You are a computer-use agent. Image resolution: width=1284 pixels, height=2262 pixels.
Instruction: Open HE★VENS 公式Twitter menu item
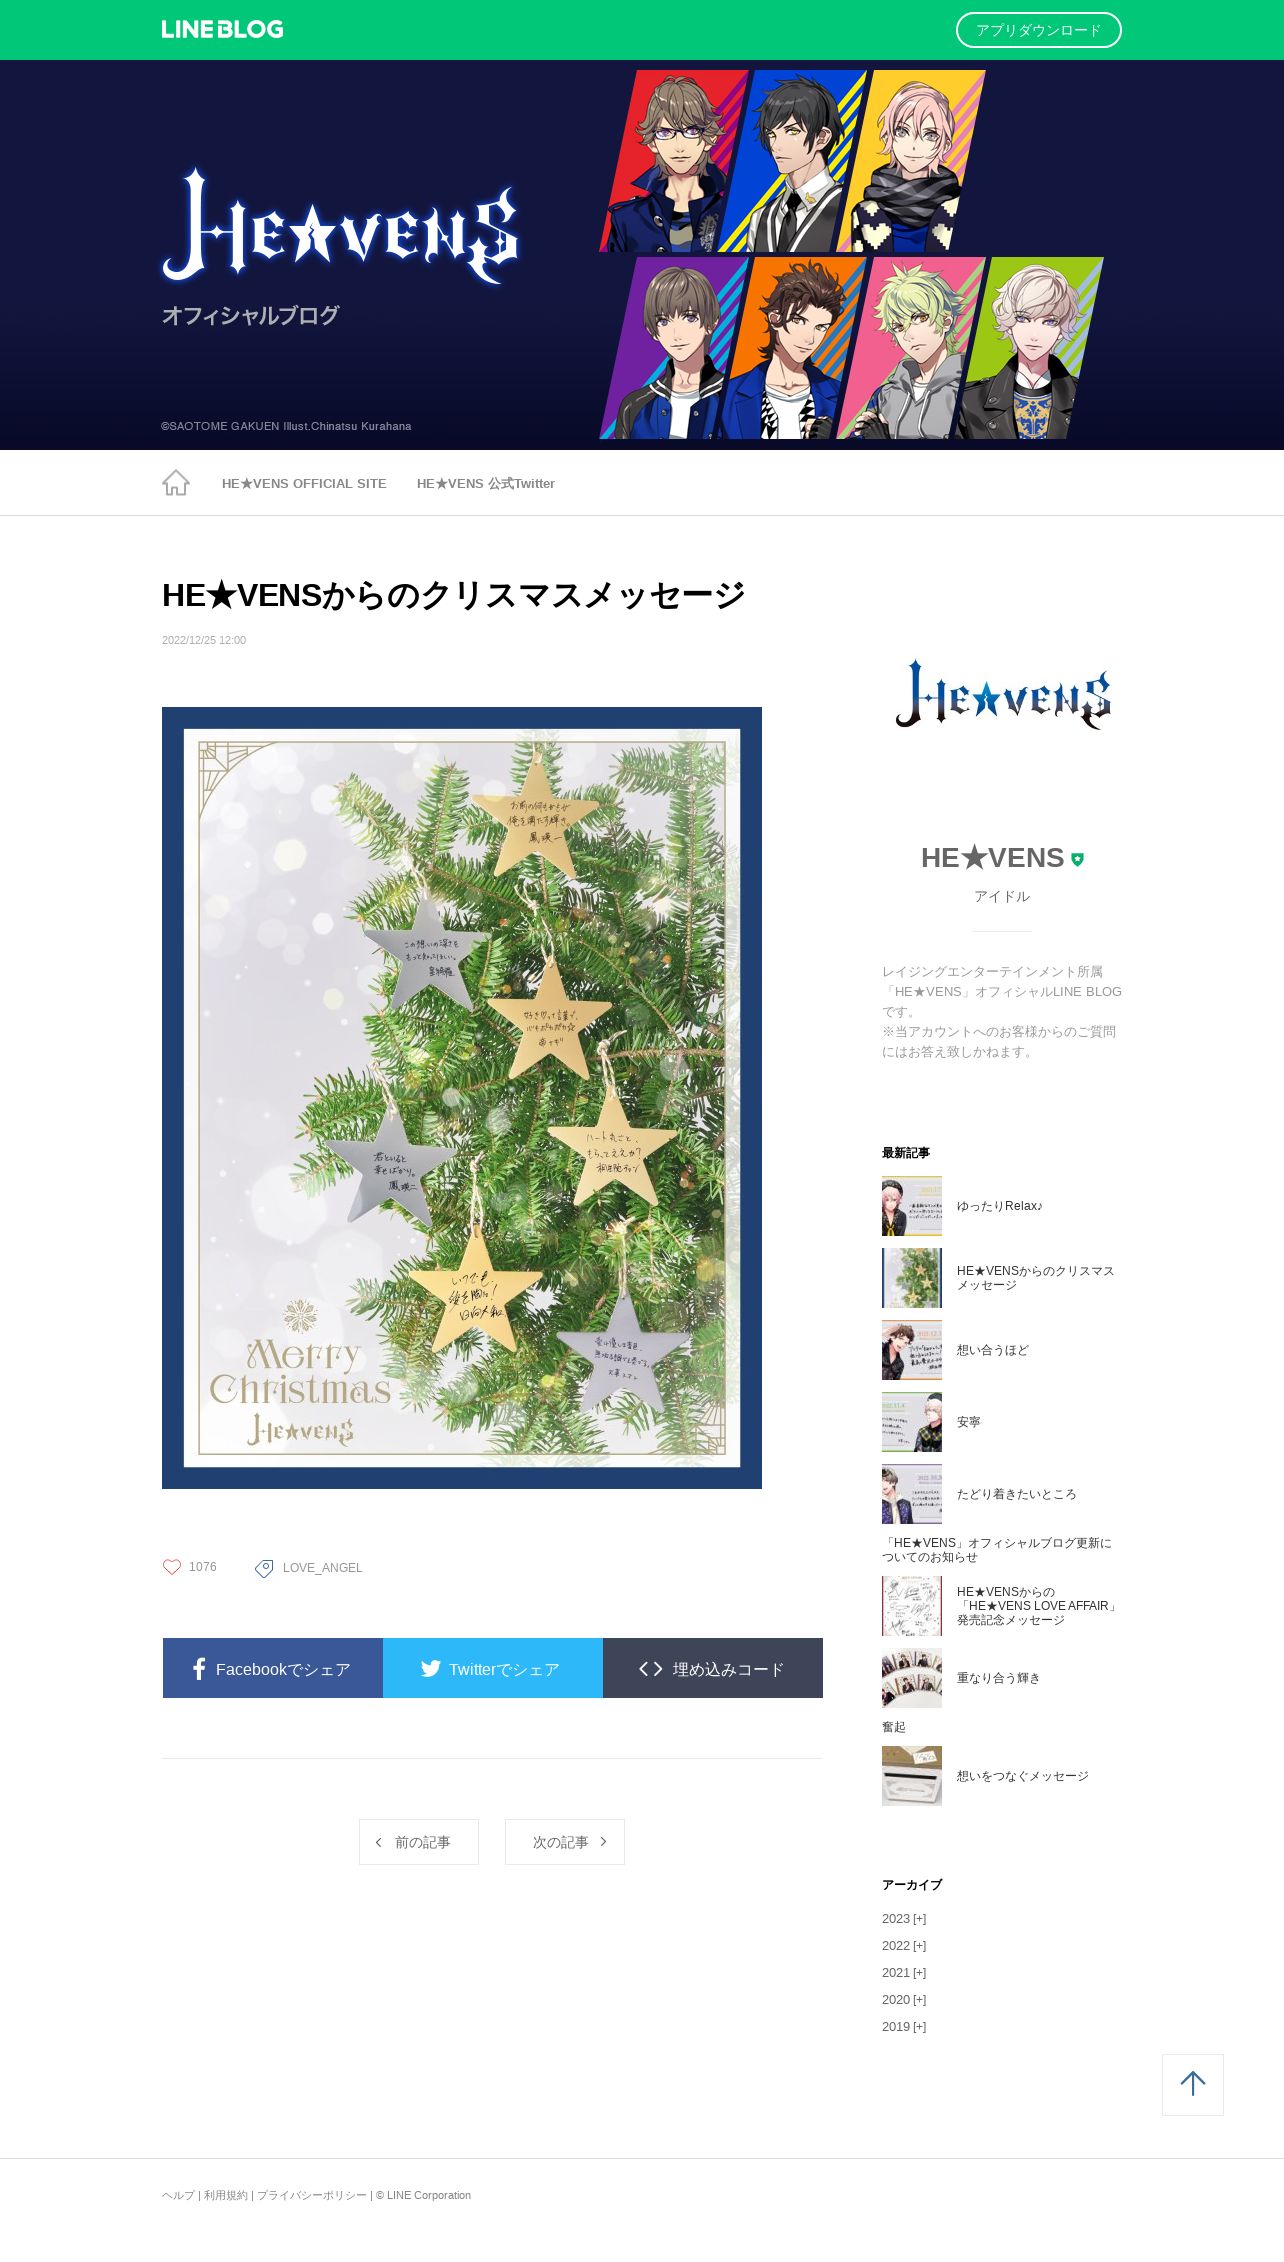(486, 483)
